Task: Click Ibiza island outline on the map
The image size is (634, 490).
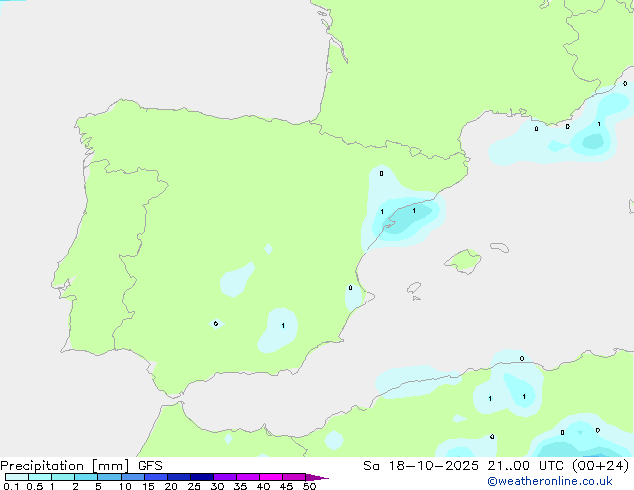Action: coord(414,288)
